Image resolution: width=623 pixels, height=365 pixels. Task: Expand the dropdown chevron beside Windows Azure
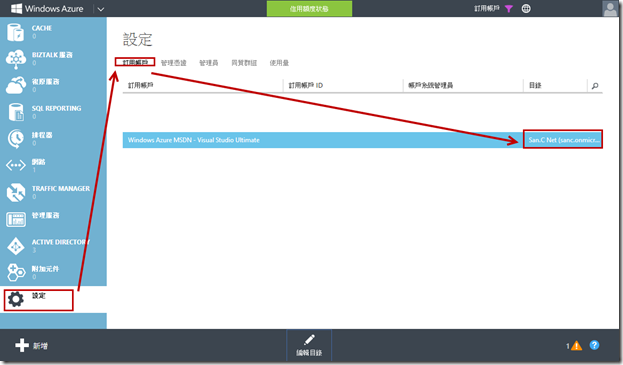pyautogui.click(x=101, y=9)
